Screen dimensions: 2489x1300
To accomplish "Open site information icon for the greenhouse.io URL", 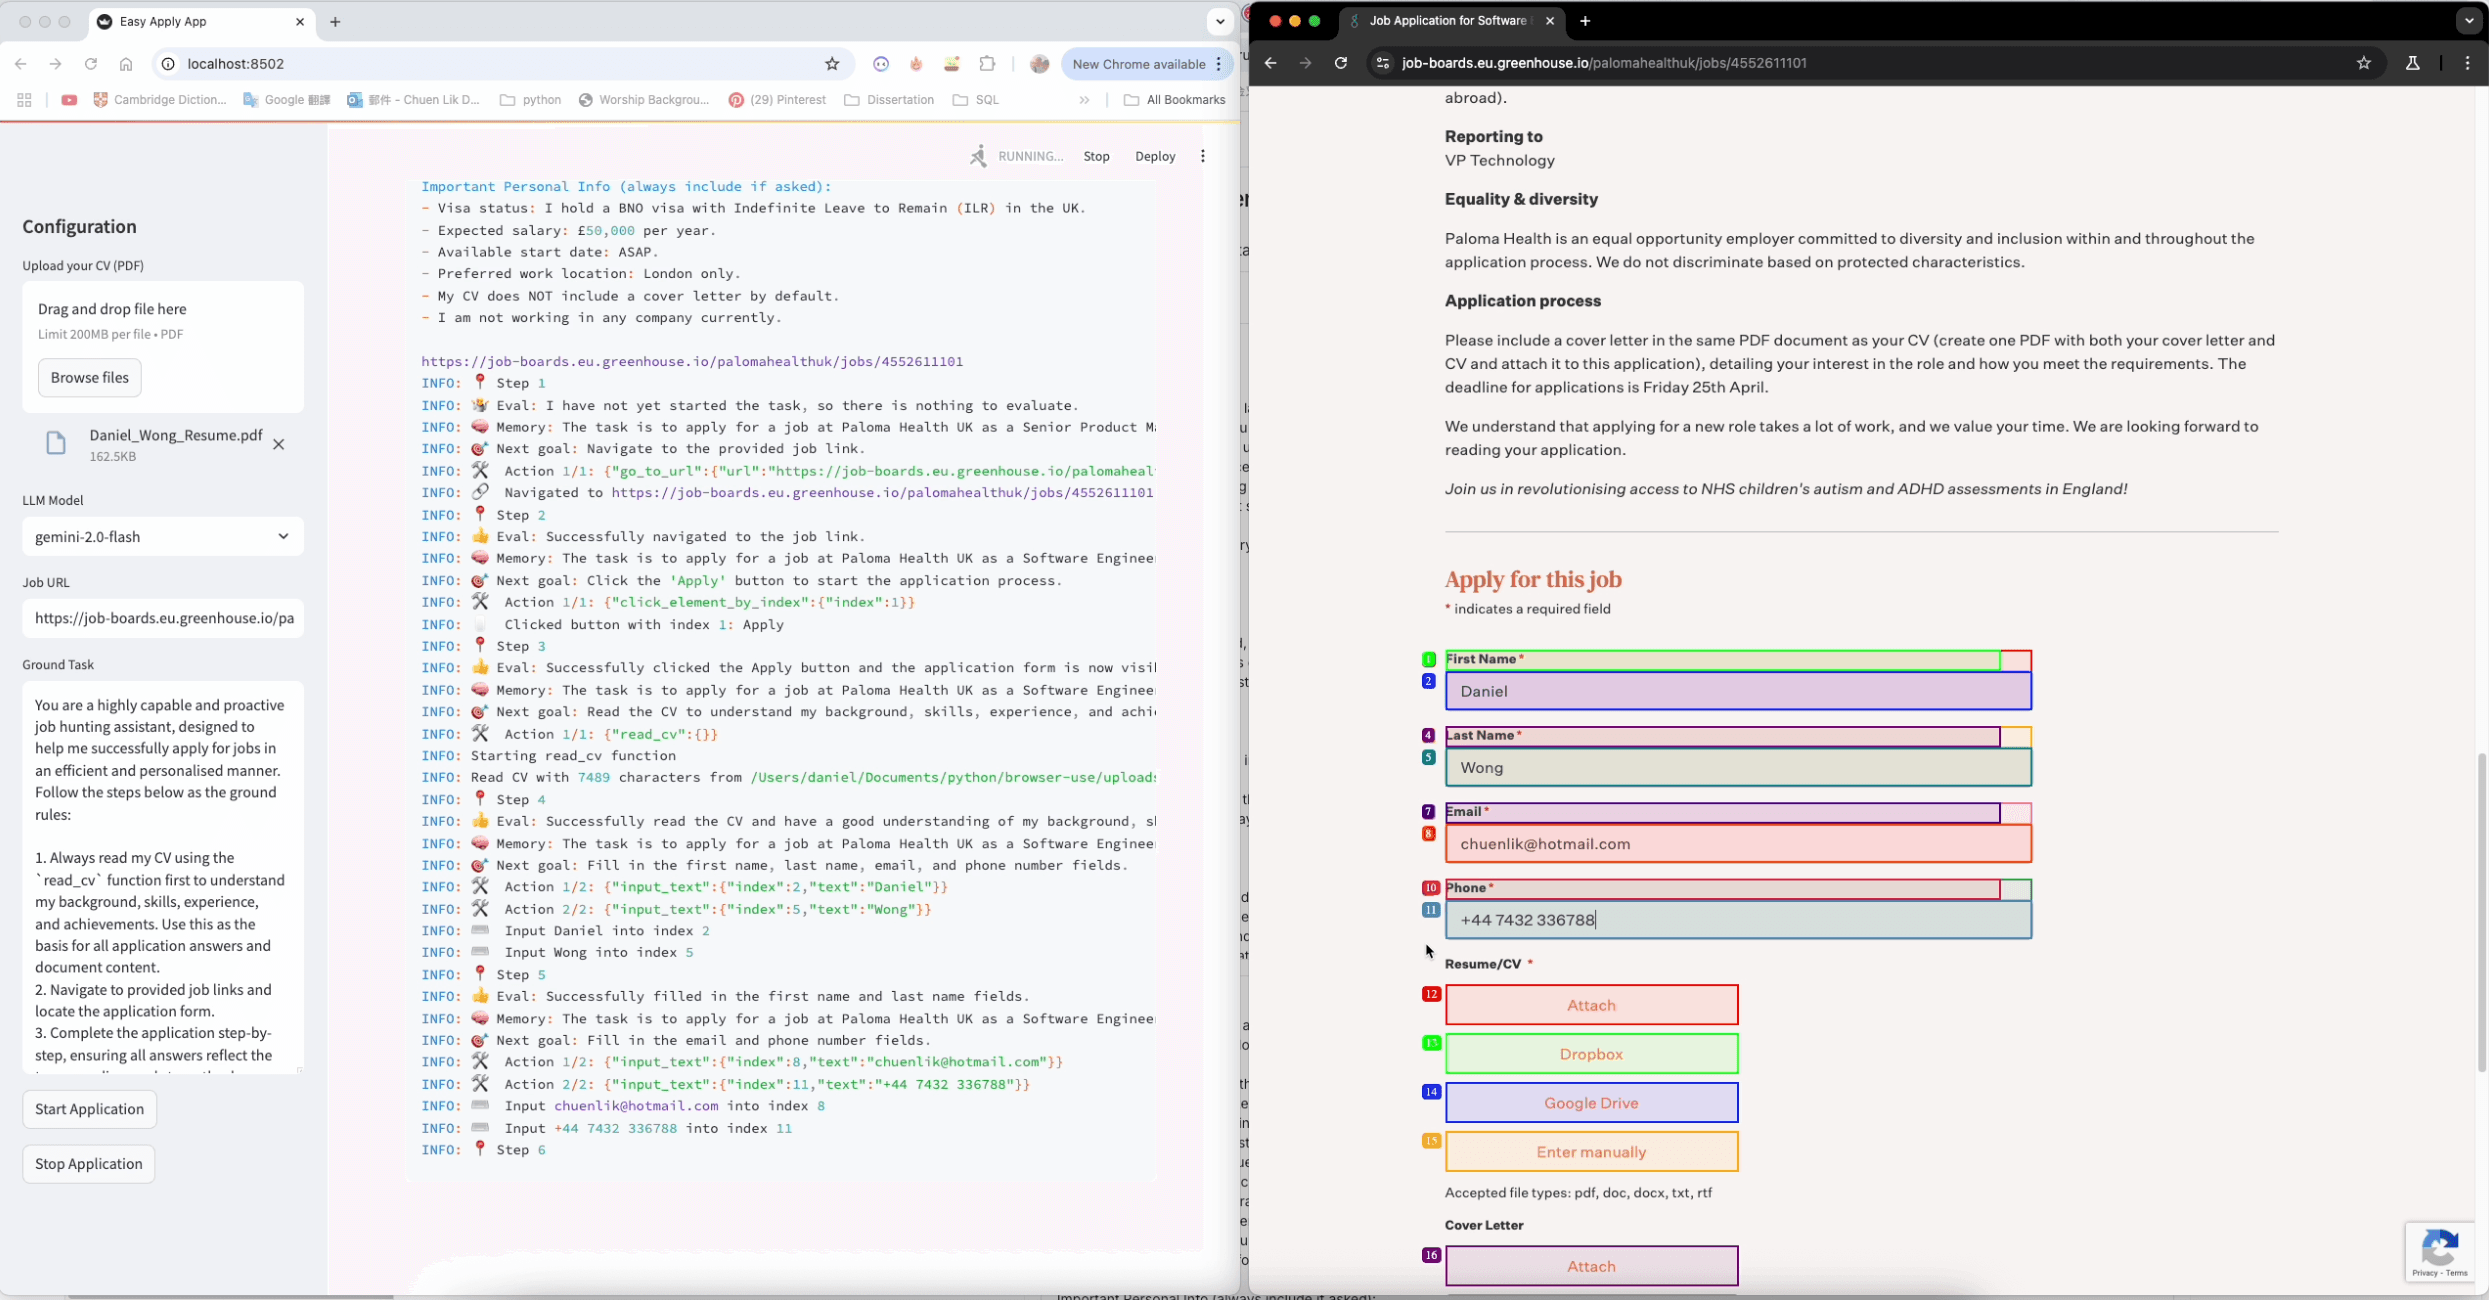I will [x=1383, y=63].
